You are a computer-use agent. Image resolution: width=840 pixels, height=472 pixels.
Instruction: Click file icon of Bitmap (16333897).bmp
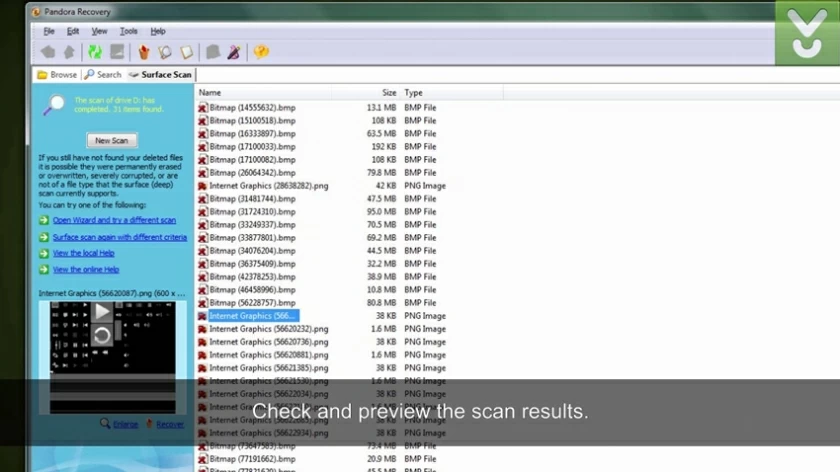point(202,134)
